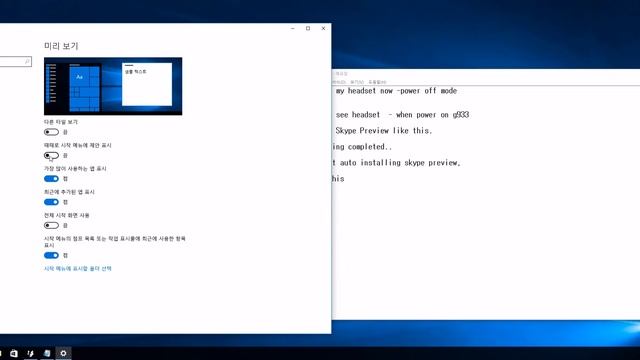Enable use full Start screen (전체 시작 화면)
Viewport: 640px width, 360px height.
coord(51,225)
